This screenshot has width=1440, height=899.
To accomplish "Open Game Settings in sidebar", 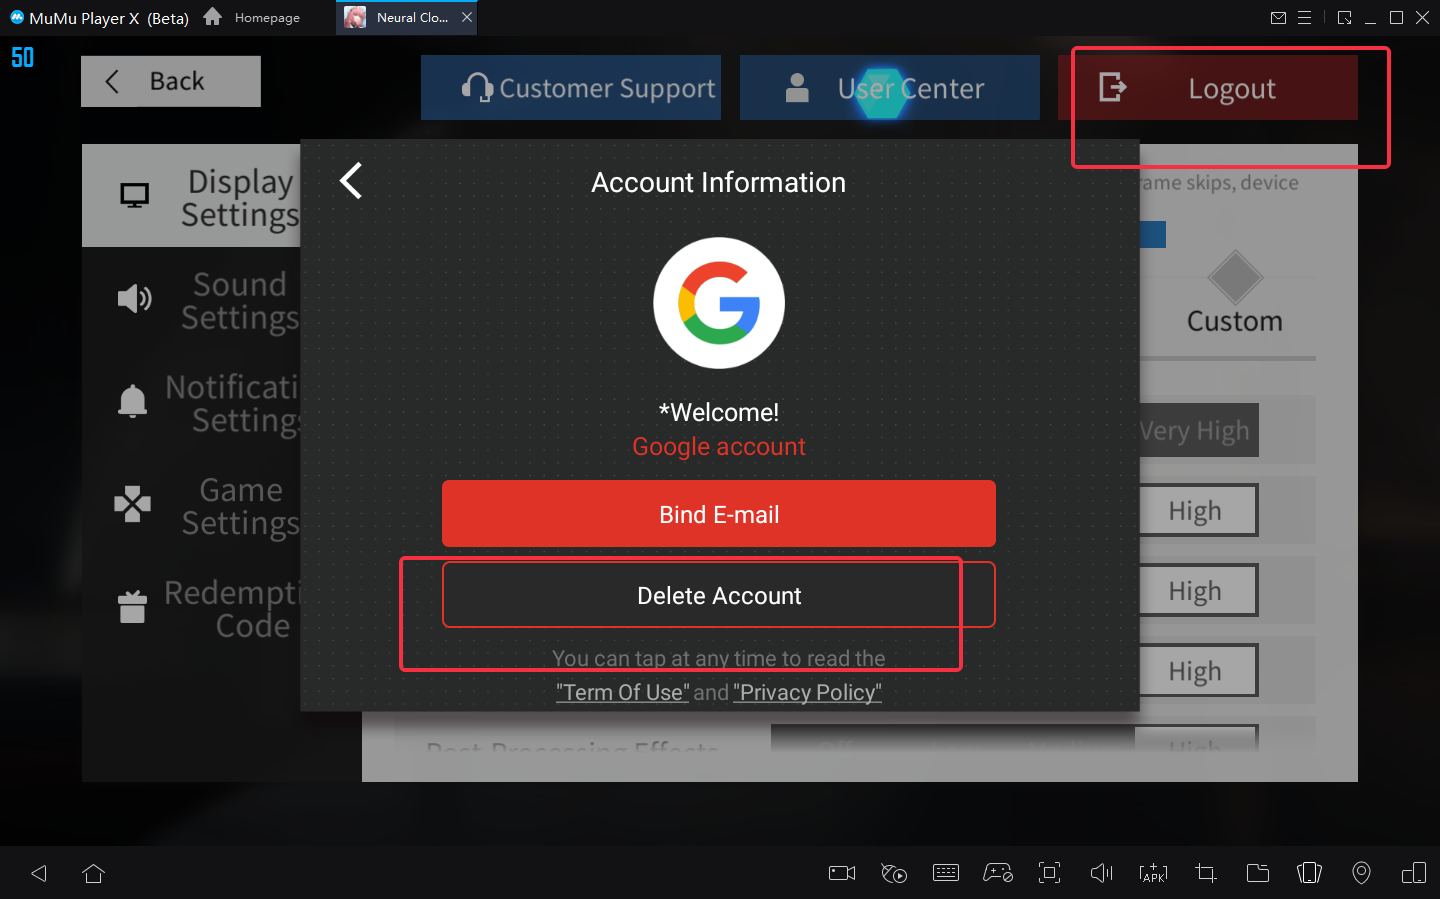I will pyautogui.click(x=192, y=506).
